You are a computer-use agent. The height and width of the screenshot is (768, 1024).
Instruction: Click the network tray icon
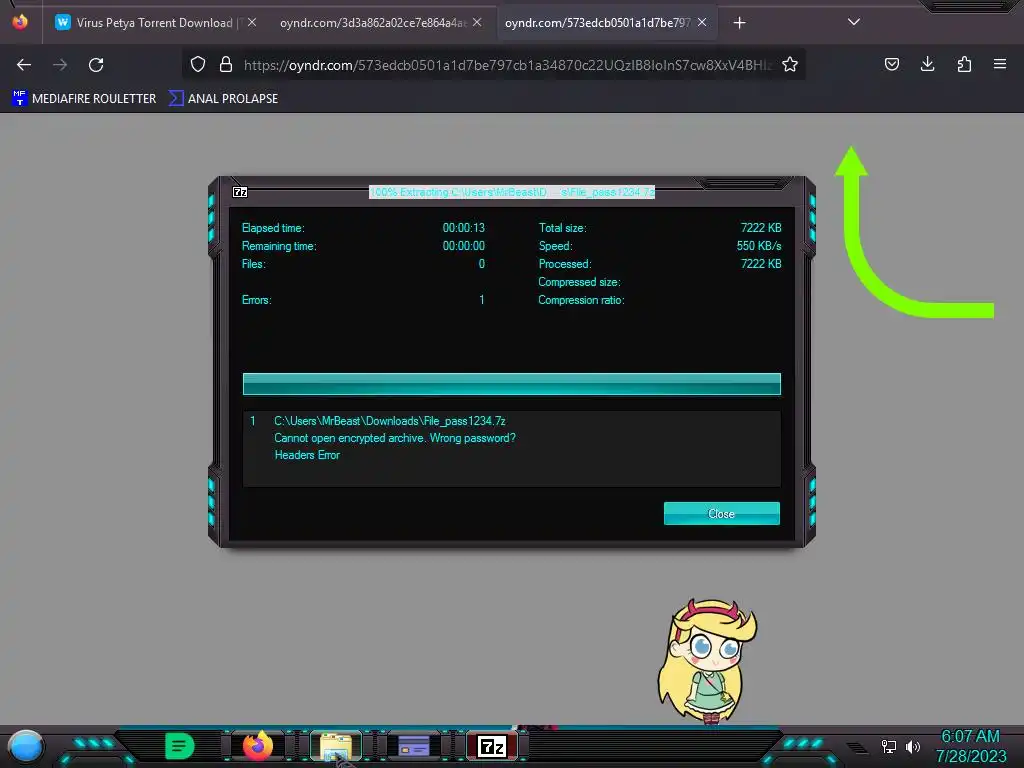click(x=889, y=746)
